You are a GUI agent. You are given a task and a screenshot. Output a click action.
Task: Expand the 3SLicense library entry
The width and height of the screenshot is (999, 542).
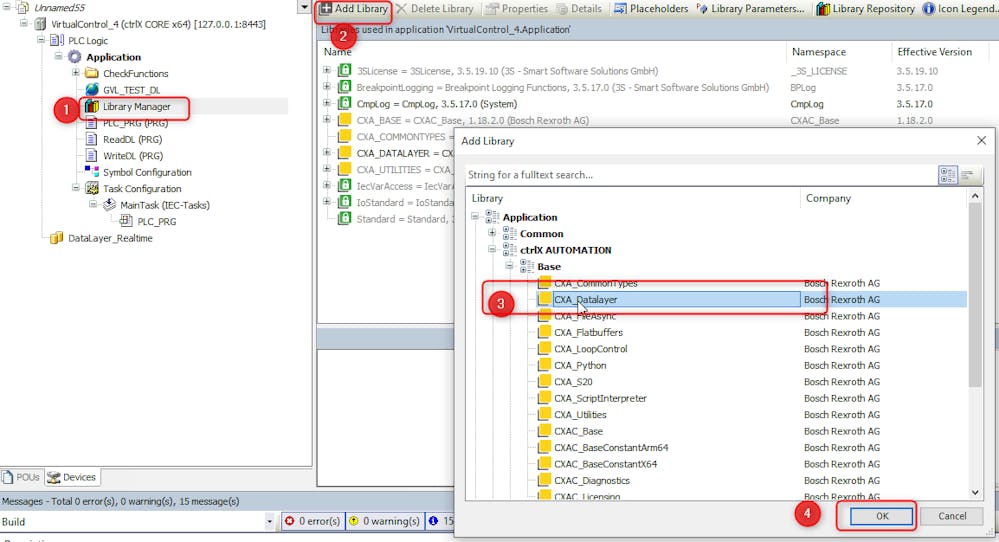[327, 70]
